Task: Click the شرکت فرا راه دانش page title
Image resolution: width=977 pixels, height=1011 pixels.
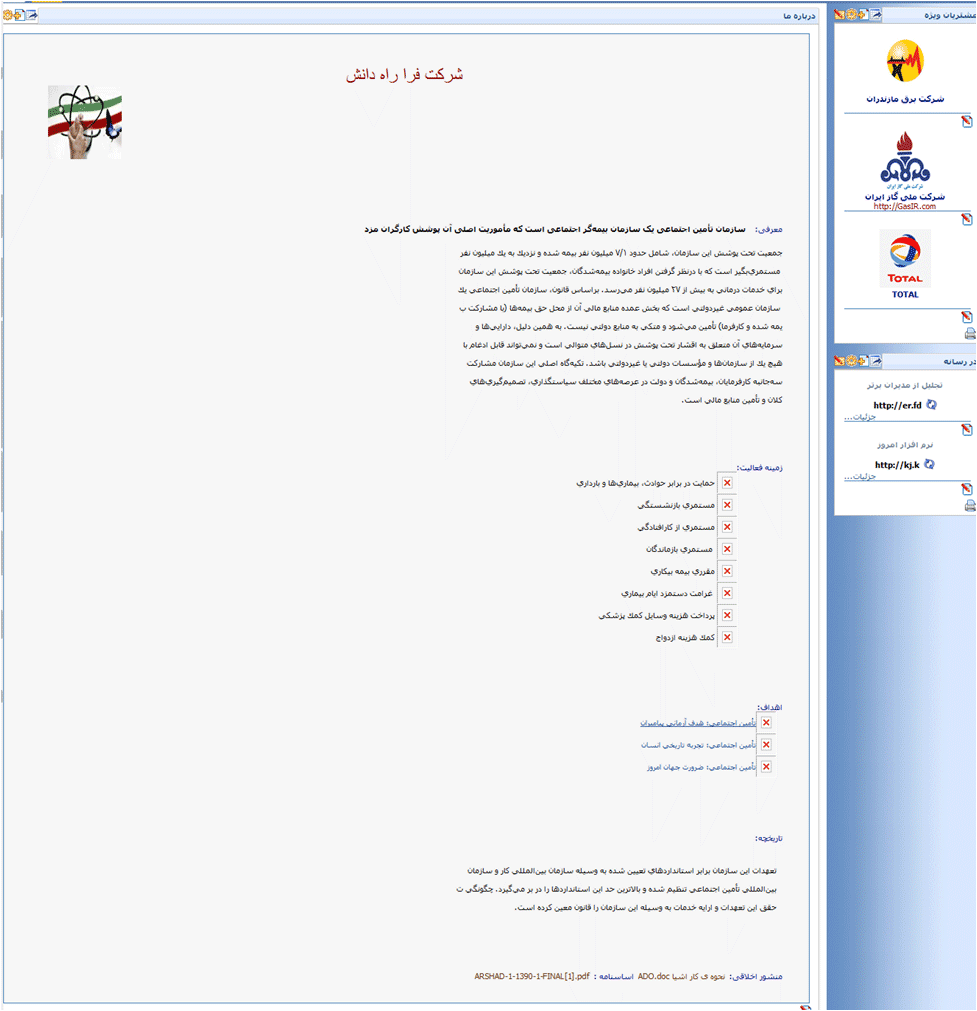Action: tap(404, 75)
